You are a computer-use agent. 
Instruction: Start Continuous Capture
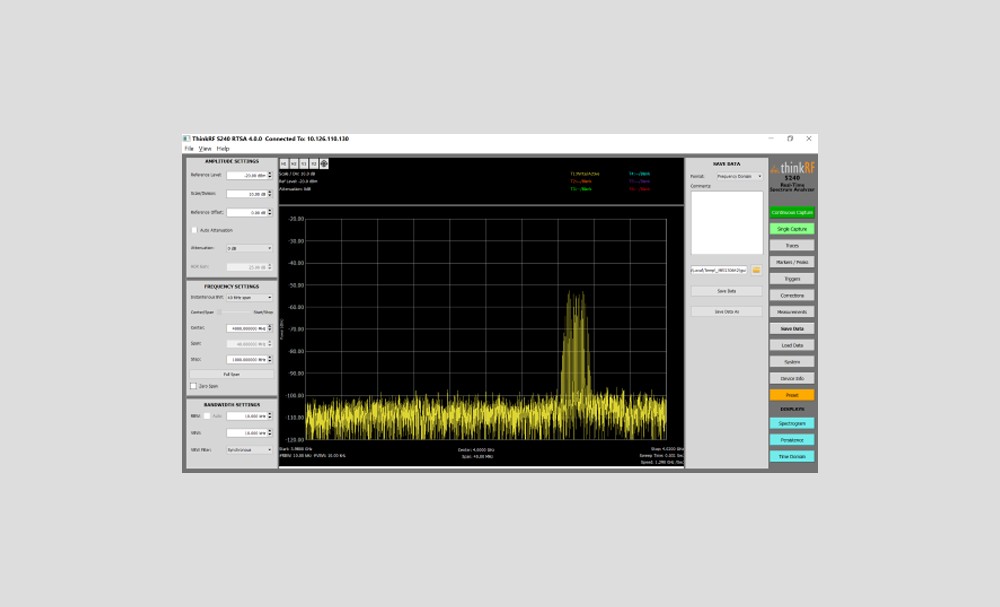point(791,212)
